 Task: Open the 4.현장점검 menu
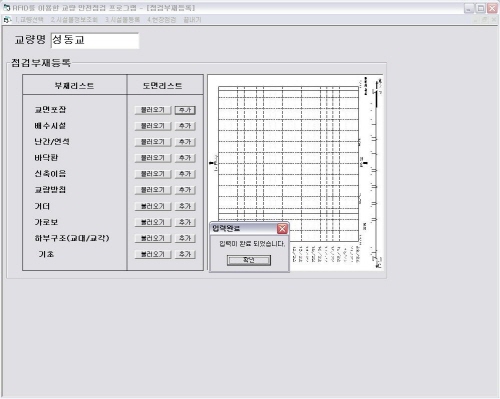pos(161,20)
